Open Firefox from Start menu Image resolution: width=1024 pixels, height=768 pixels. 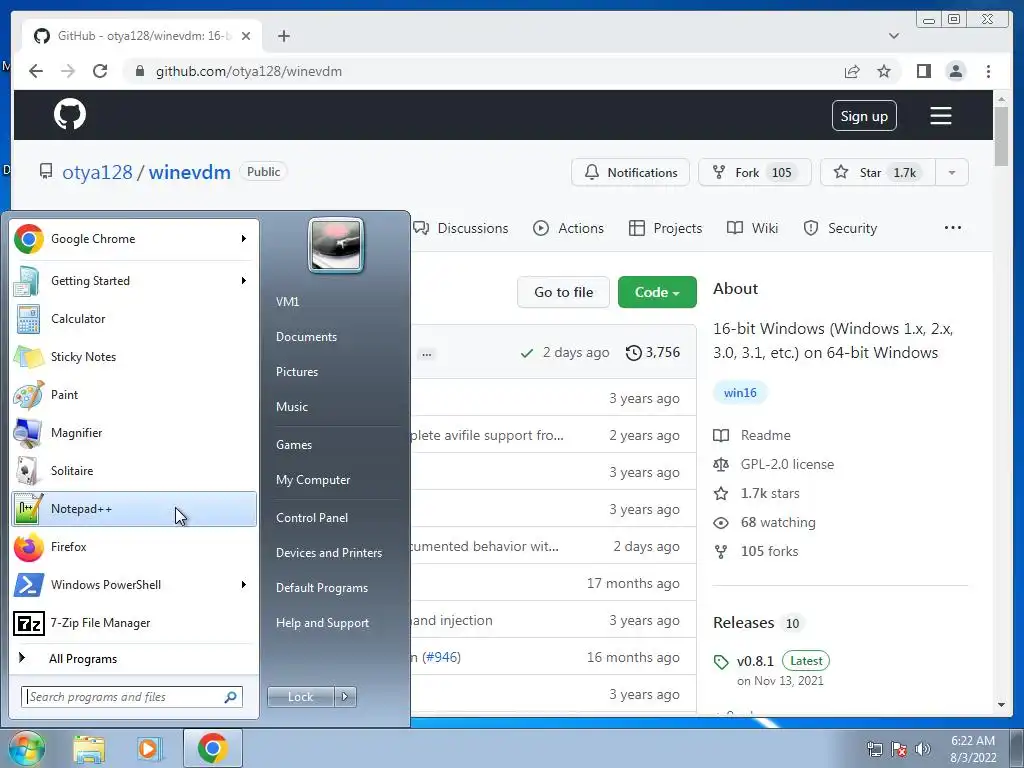pyautogui.click(x=134, y=547)
